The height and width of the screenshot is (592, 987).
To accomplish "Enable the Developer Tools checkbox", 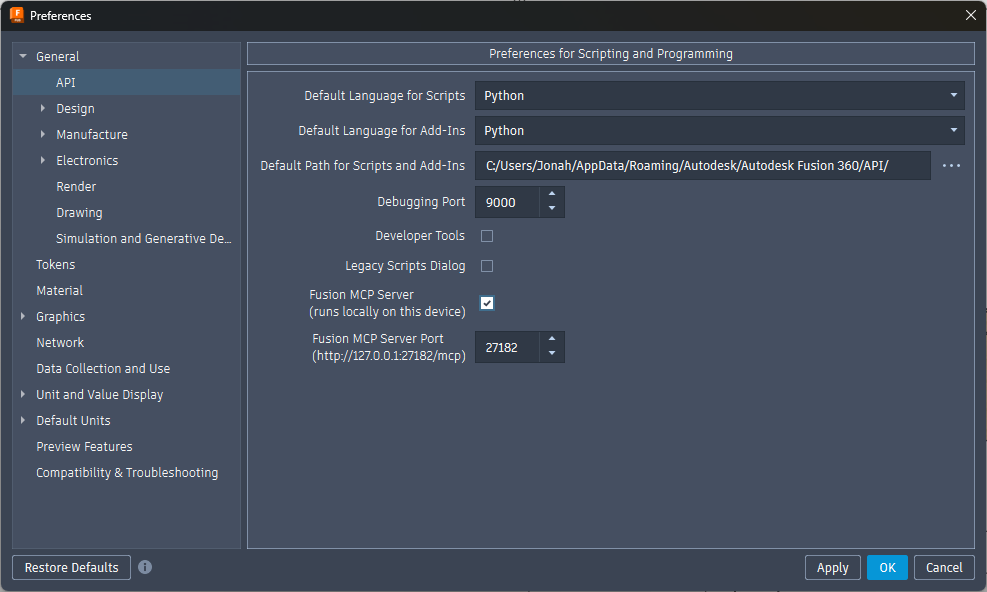I will (487, 236).
